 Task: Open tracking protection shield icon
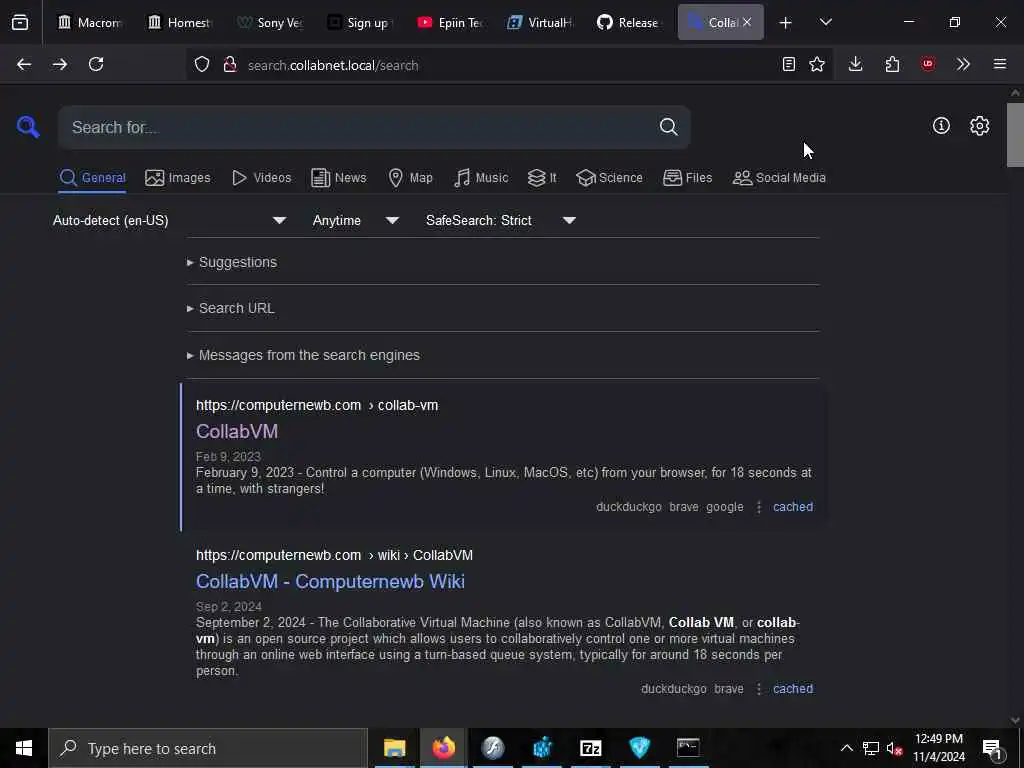[x=202, y=65]
